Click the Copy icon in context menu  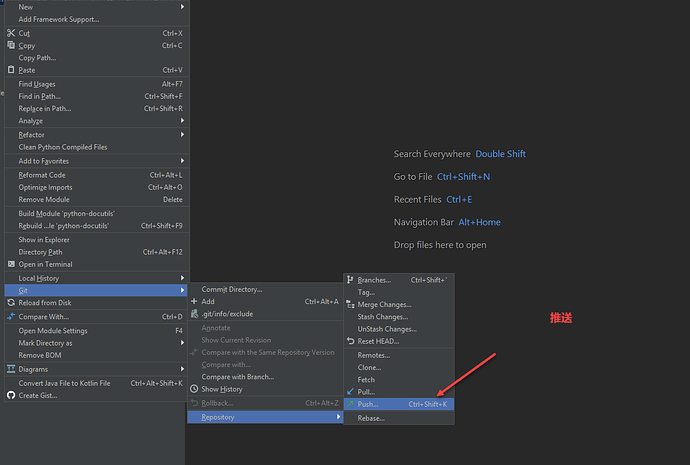11,45
